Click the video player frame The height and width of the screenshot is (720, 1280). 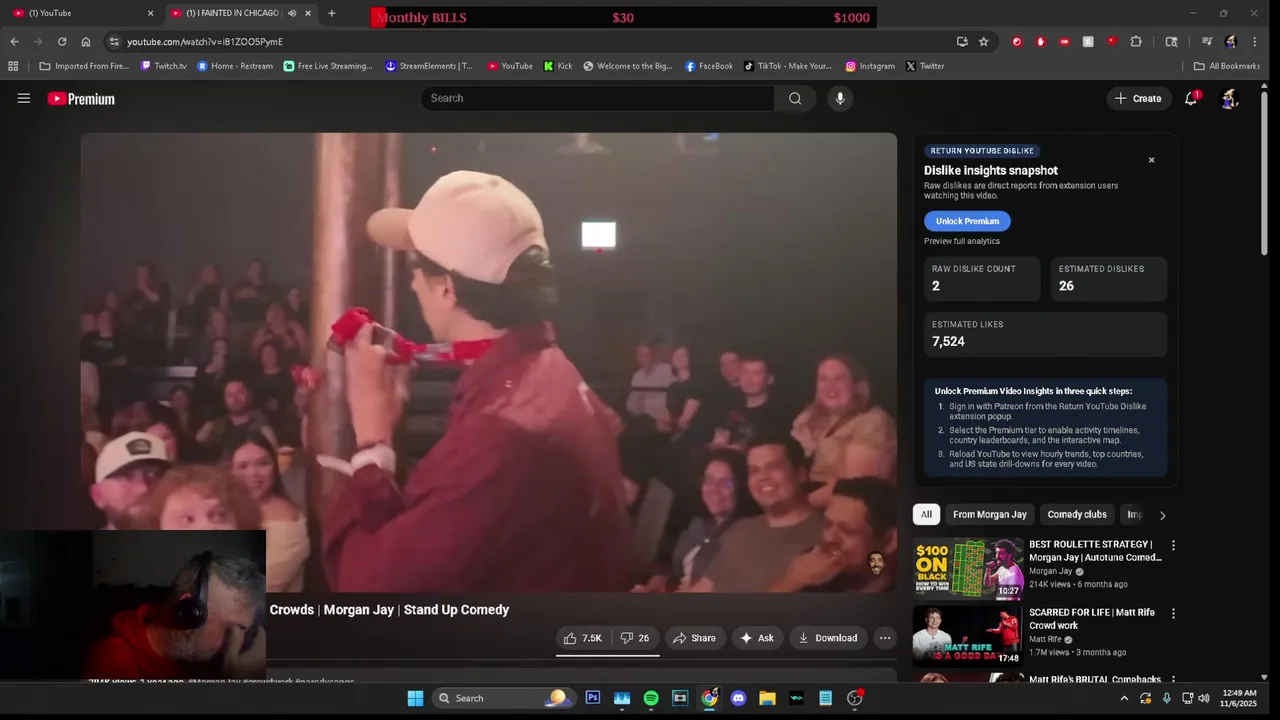(489, 363)
